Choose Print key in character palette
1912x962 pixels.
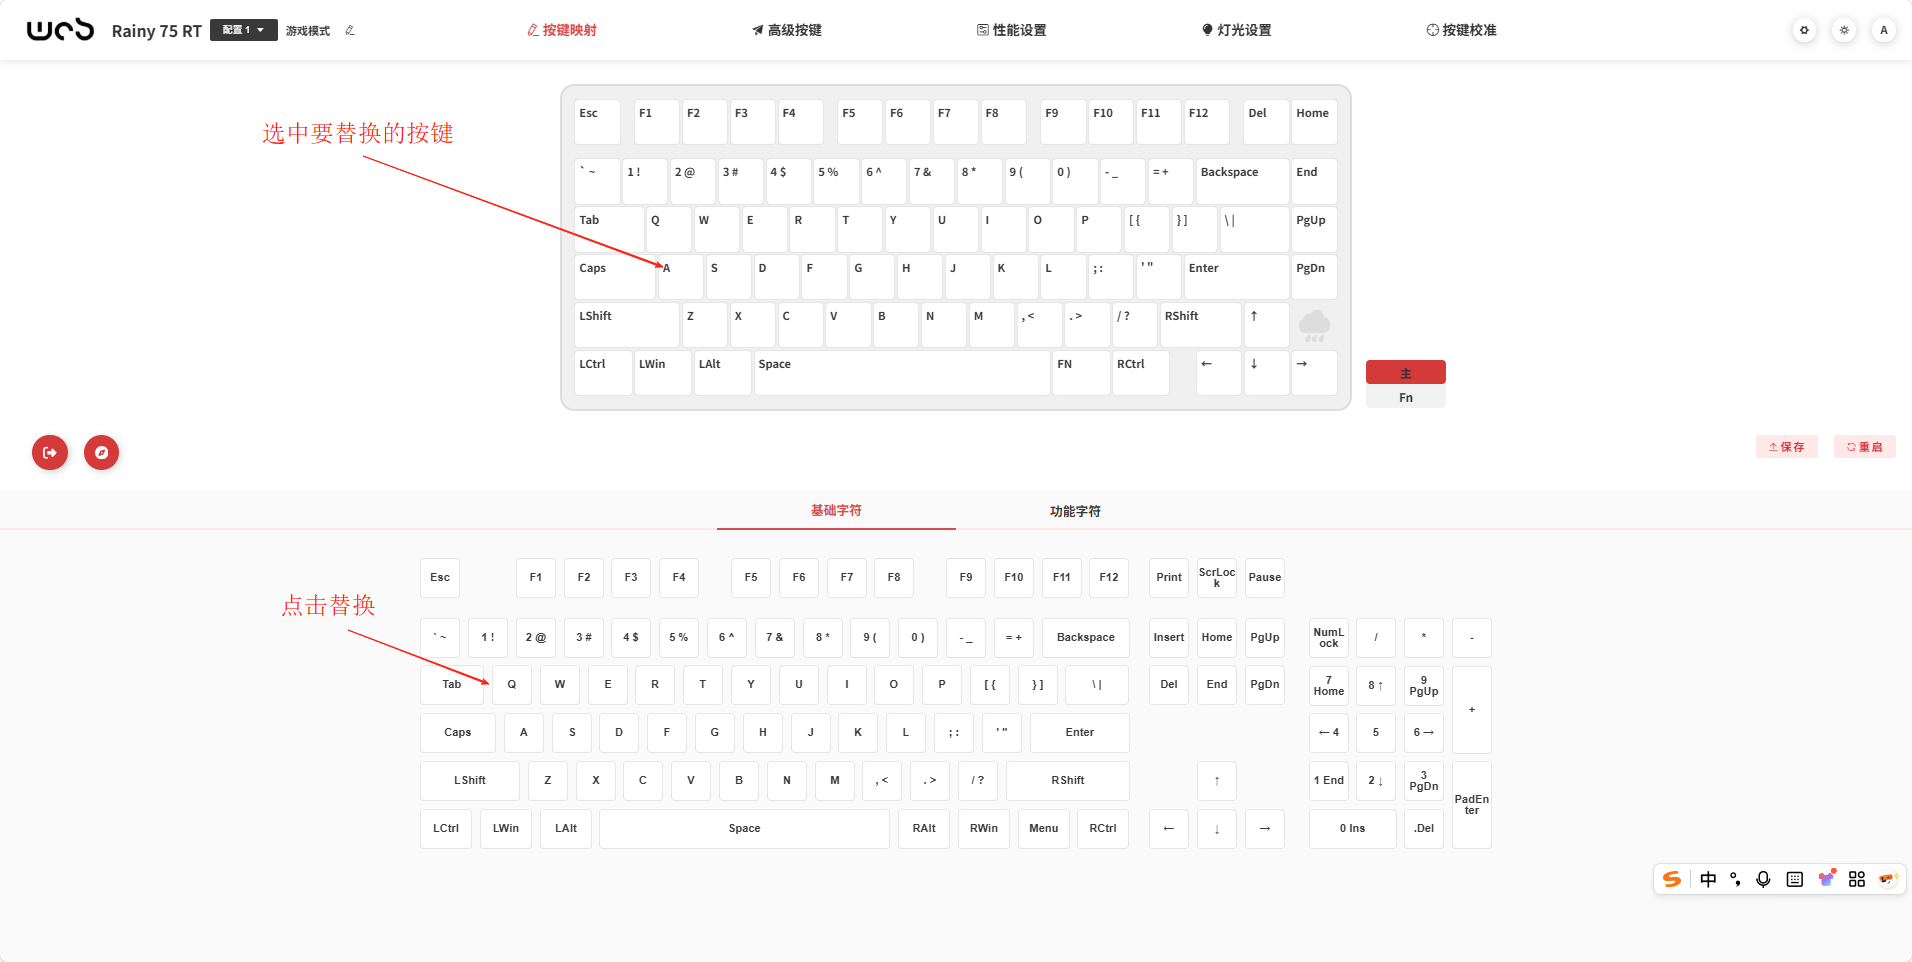(x=1169, y=577)
